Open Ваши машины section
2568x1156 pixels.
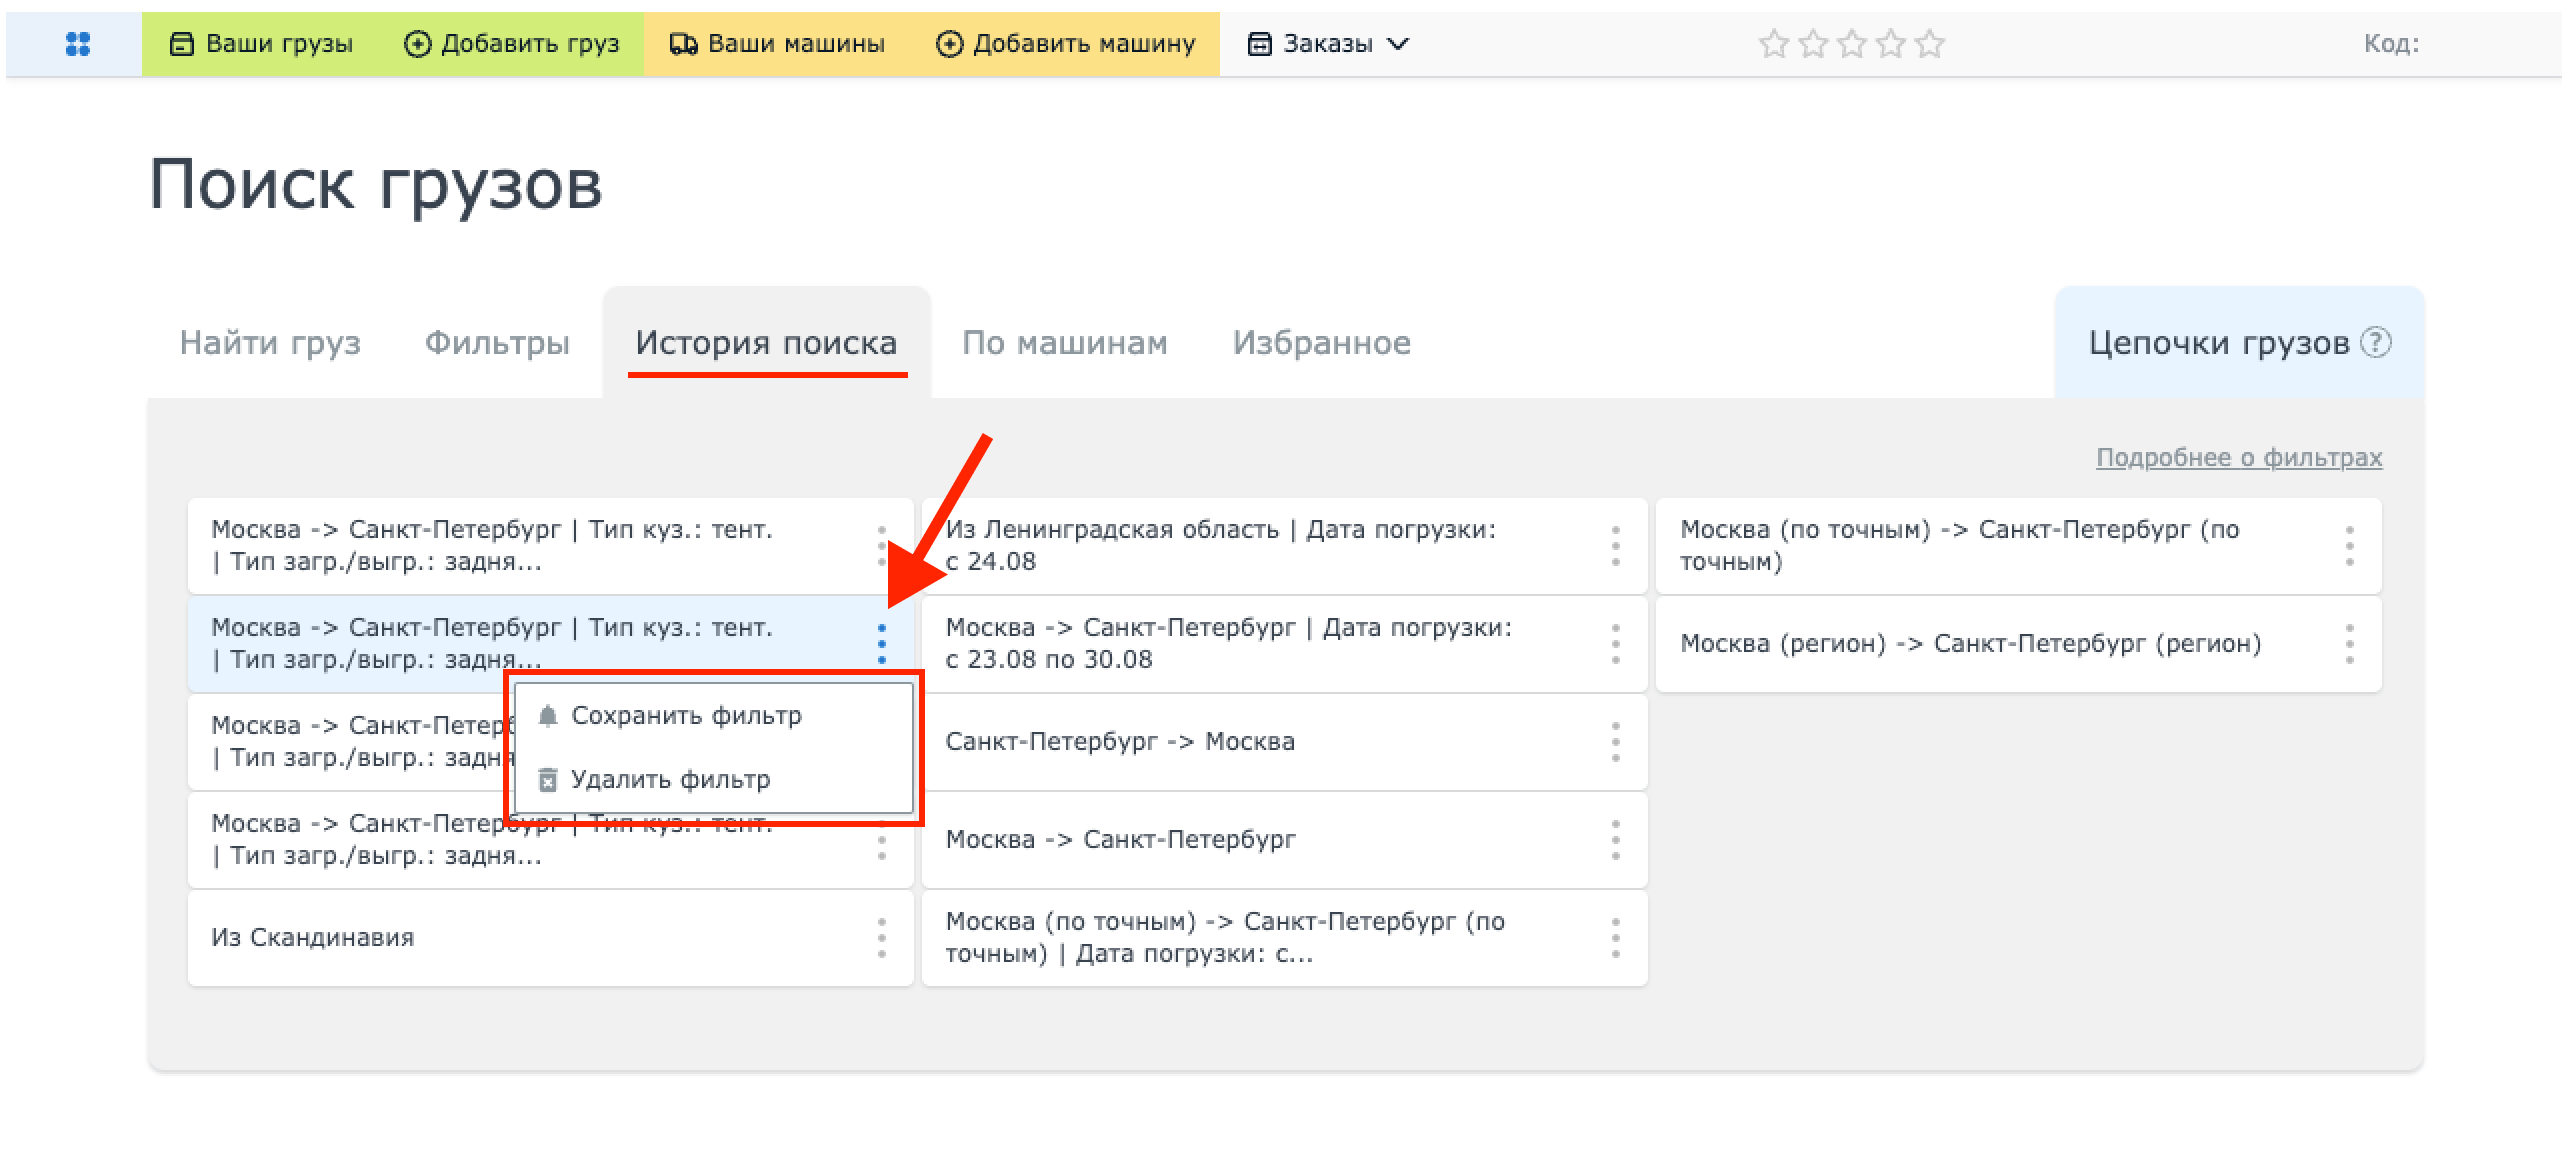(x=777, y=44)
